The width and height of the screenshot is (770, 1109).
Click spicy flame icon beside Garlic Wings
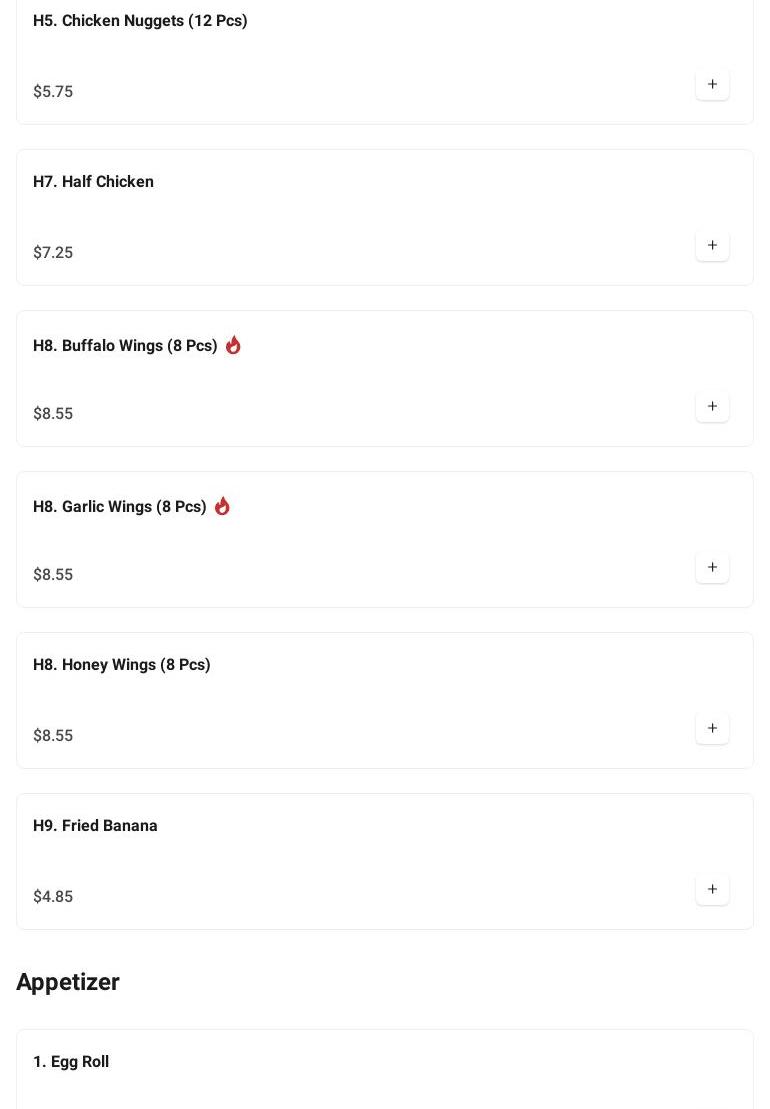(222, 506)
